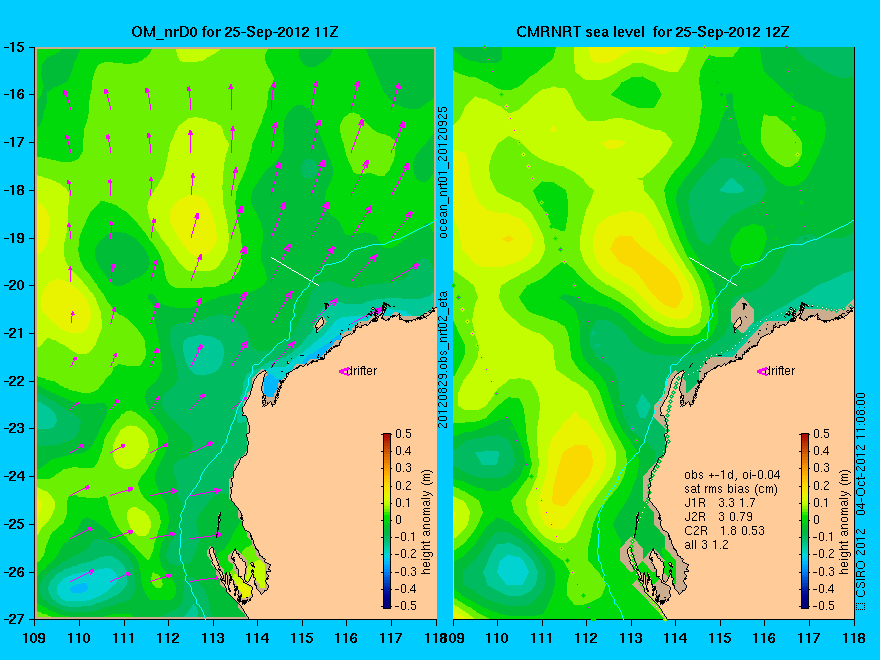Click the '-22' latitude axis label
880x660 pixels.
point(14,381)
